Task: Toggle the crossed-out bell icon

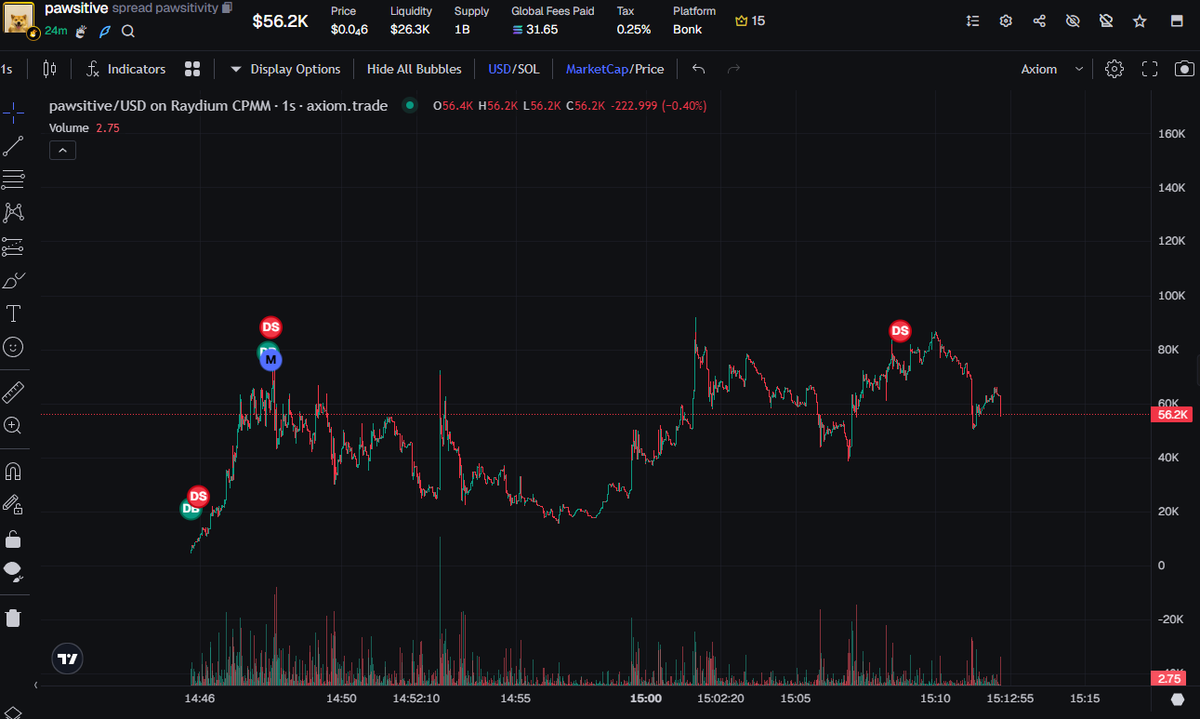Action: 1106,20
